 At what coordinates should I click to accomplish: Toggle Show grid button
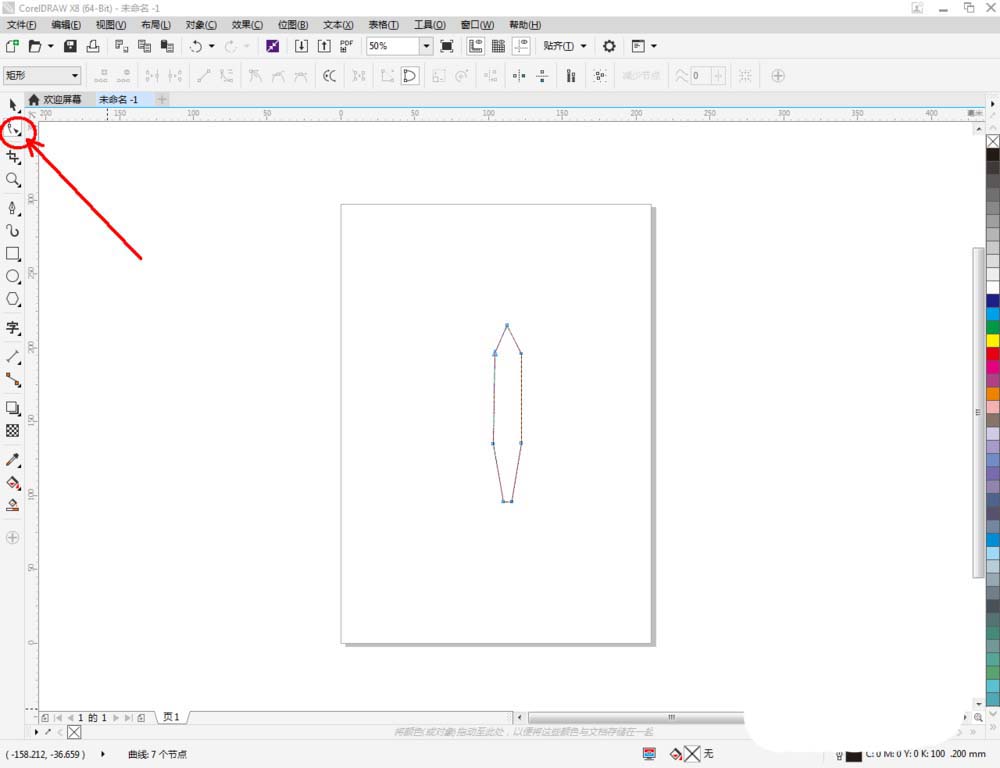coord(498,46)
